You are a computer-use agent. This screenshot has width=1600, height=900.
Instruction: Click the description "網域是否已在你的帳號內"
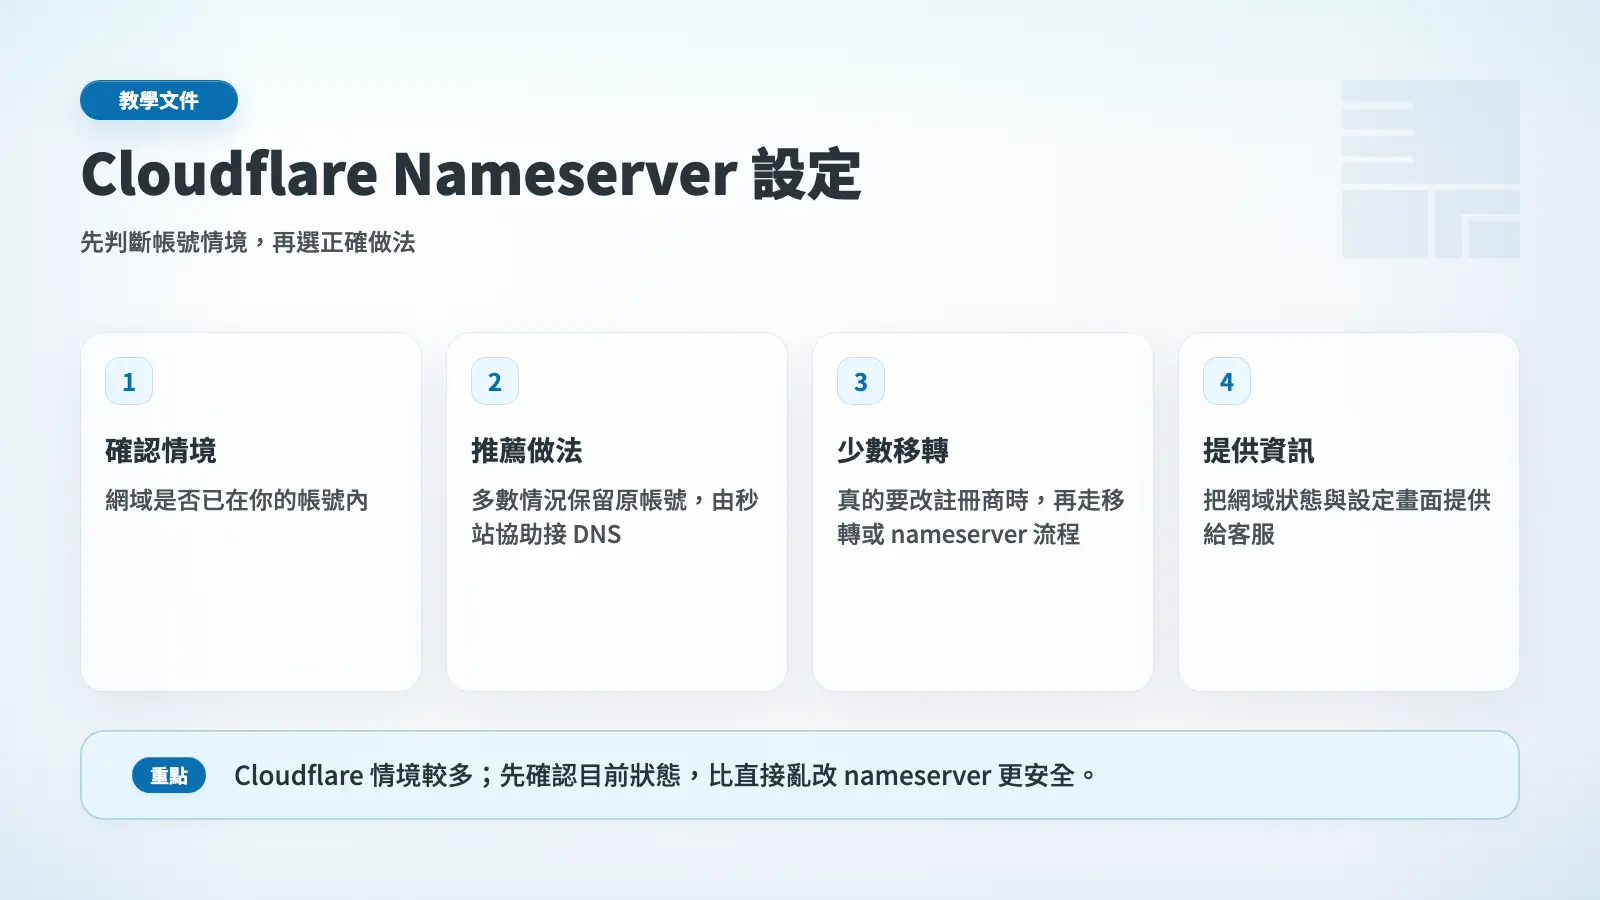tap(237, 500)
